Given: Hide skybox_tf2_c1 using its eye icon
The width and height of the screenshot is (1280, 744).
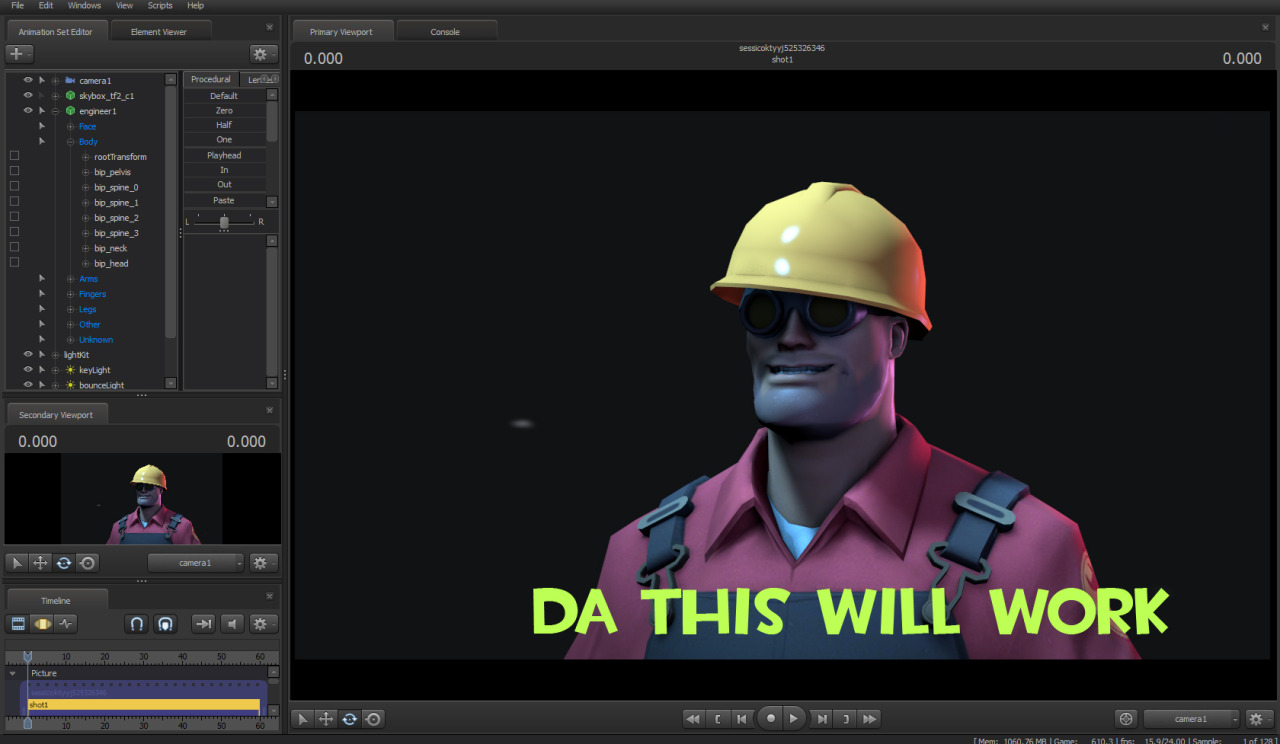Looking at the screenshot, I should click(x=28, y=95).
